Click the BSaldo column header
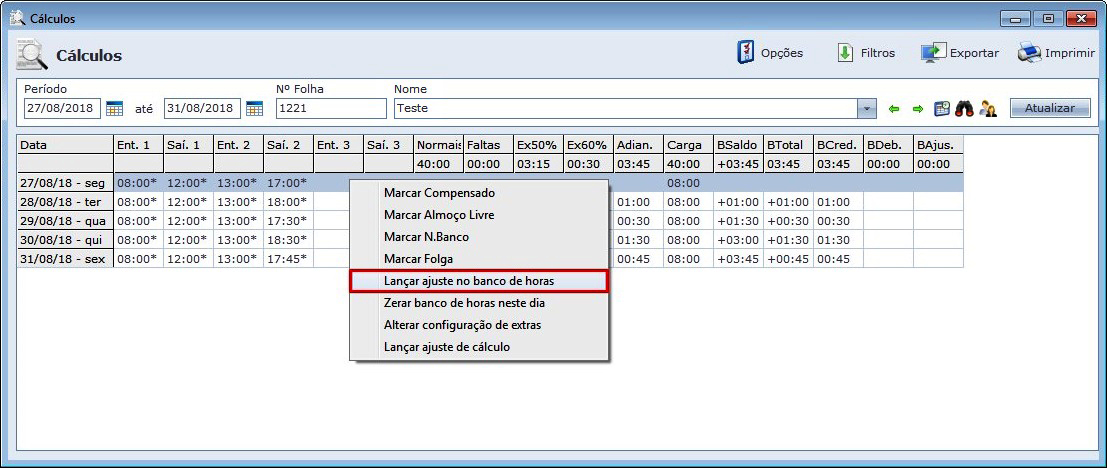The height and width of the screenshot is (468, 1107). click(x=737, y=145)
